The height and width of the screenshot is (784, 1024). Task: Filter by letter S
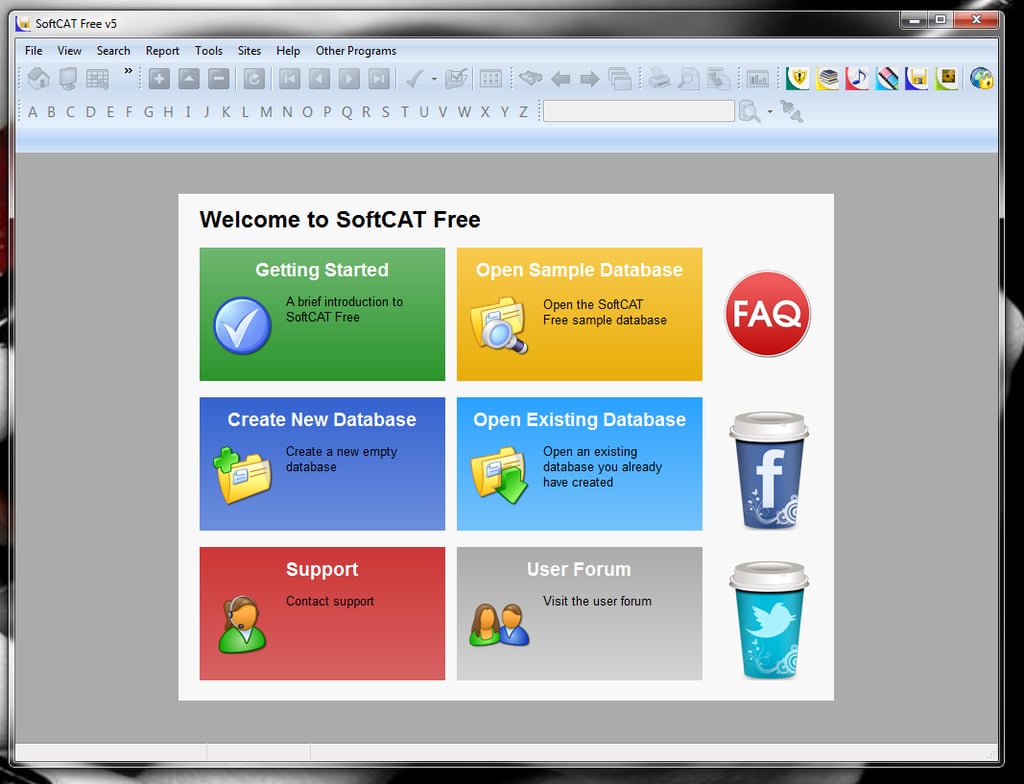tap(385, 112)
